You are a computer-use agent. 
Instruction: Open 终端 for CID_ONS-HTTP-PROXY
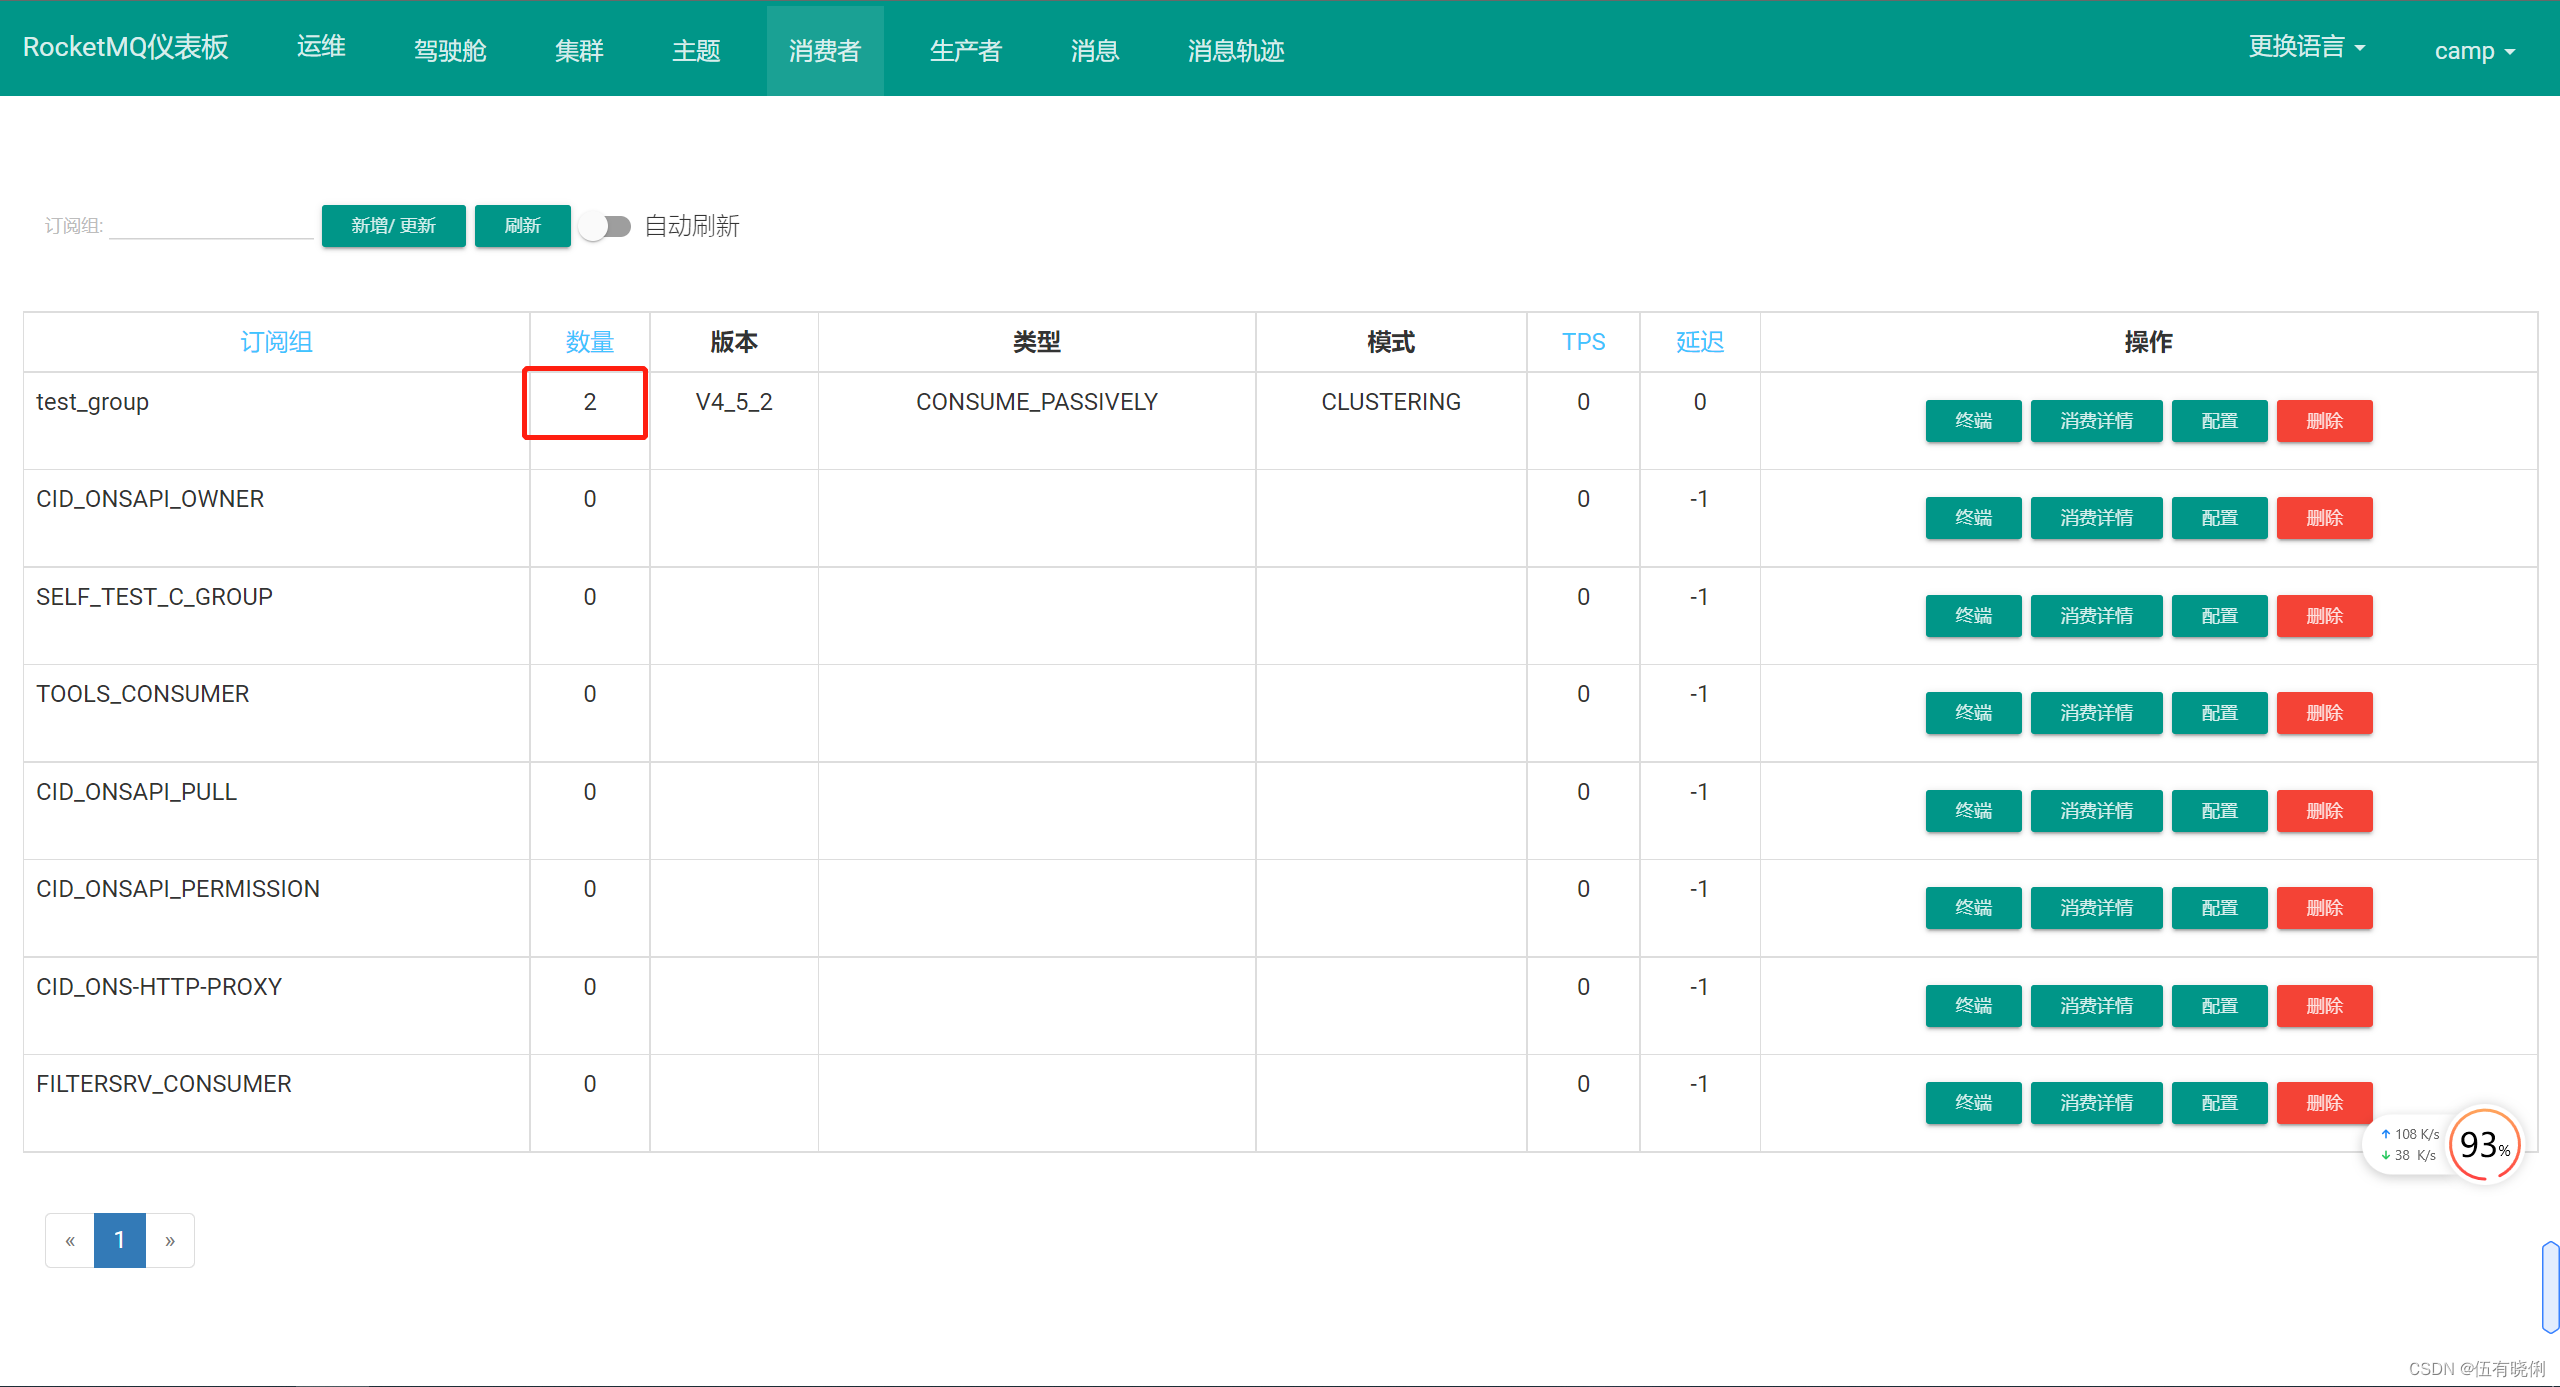pos(1973,1006)
